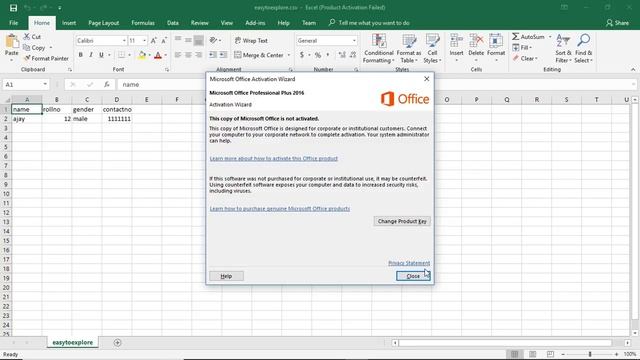Click the AutoSum sigma icon

point(516,37)
